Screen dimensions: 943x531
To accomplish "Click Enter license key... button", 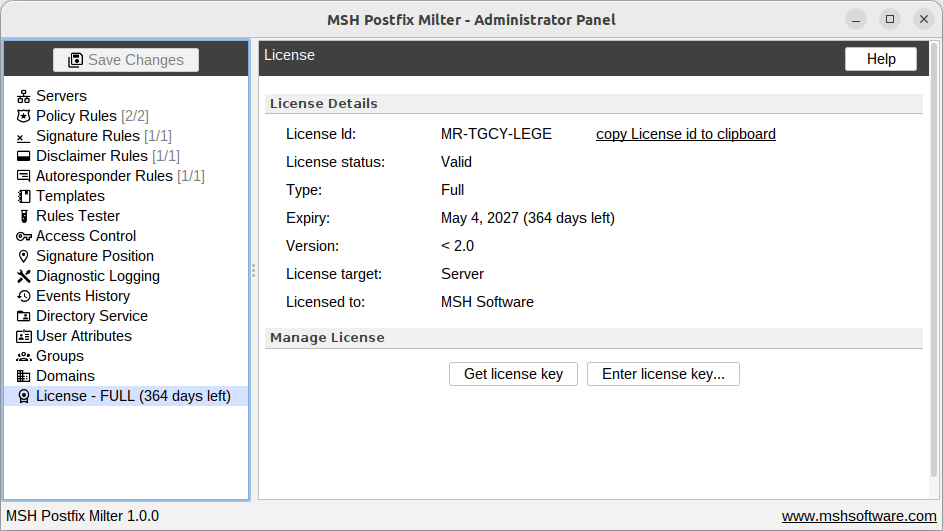I will [x=663, y=374].
